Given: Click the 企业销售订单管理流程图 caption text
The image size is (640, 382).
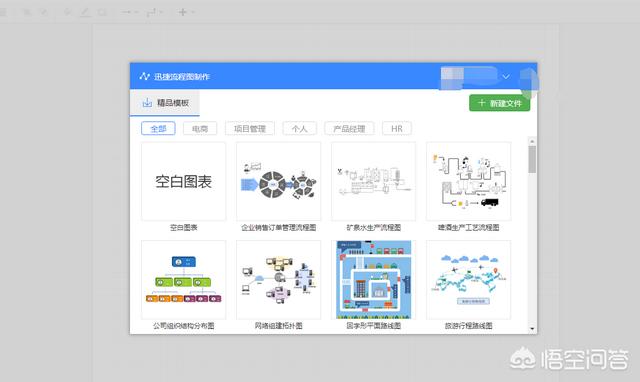Looking at the screenshot, I should point(278,227).
